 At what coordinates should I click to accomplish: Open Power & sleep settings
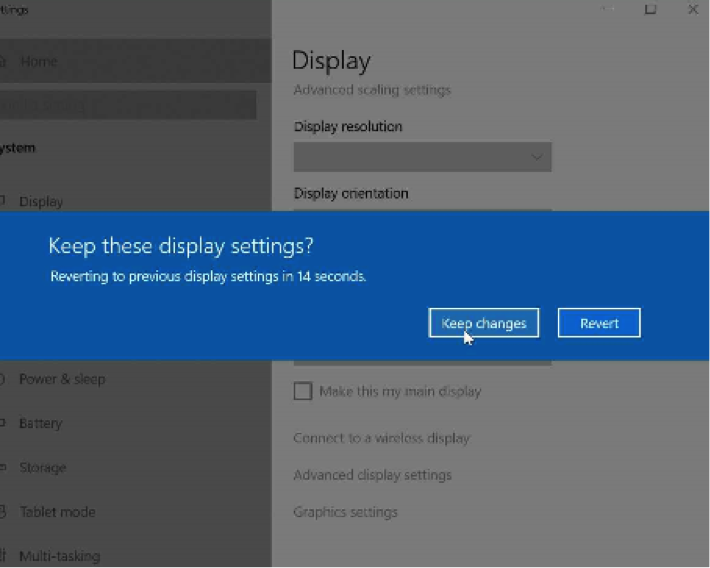(61, 379)
